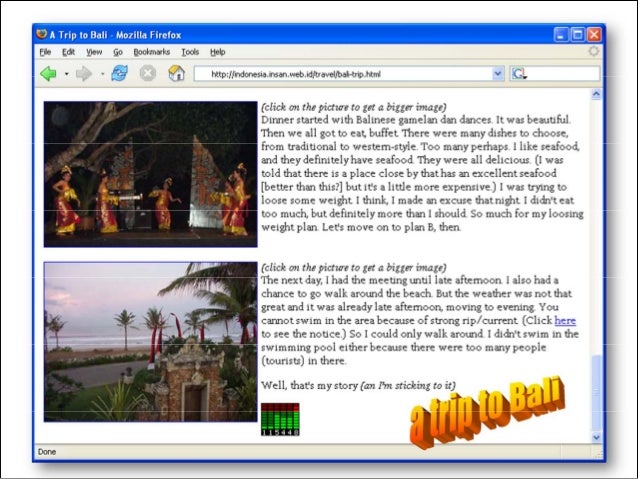Click the address bar URL field

(x=340, y=74)
